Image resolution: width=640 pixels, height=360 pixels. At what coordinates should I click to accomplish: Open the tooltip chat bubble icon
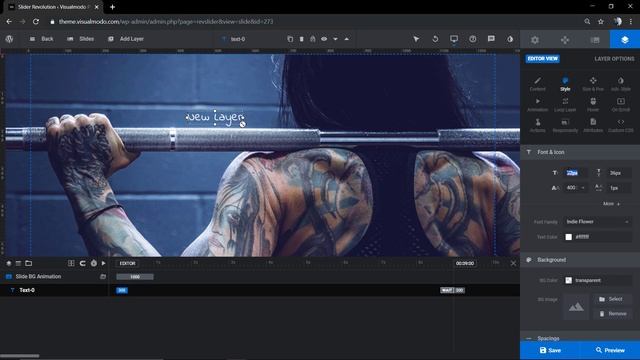pos(491,39)
